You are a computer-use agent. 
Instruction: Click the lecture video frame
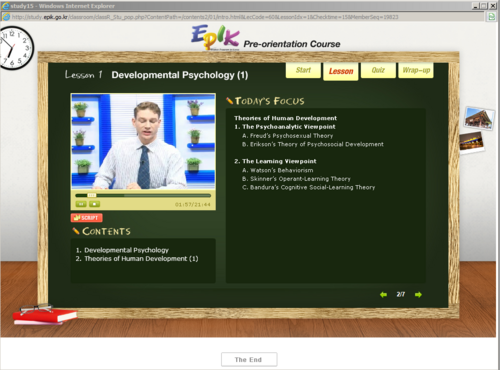coord(143,141)
